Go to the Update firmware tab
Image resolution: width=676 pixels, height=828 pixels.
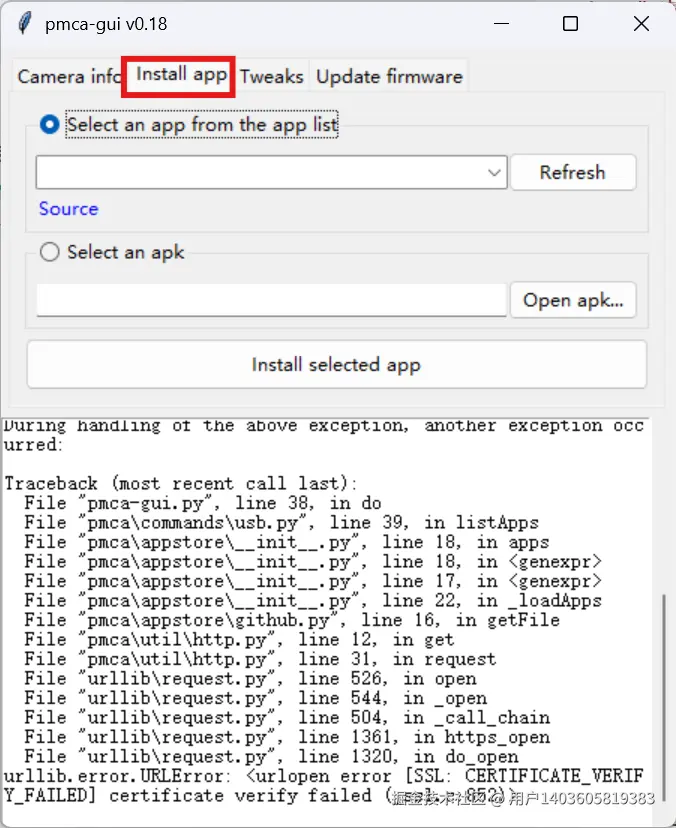point(389,77)
